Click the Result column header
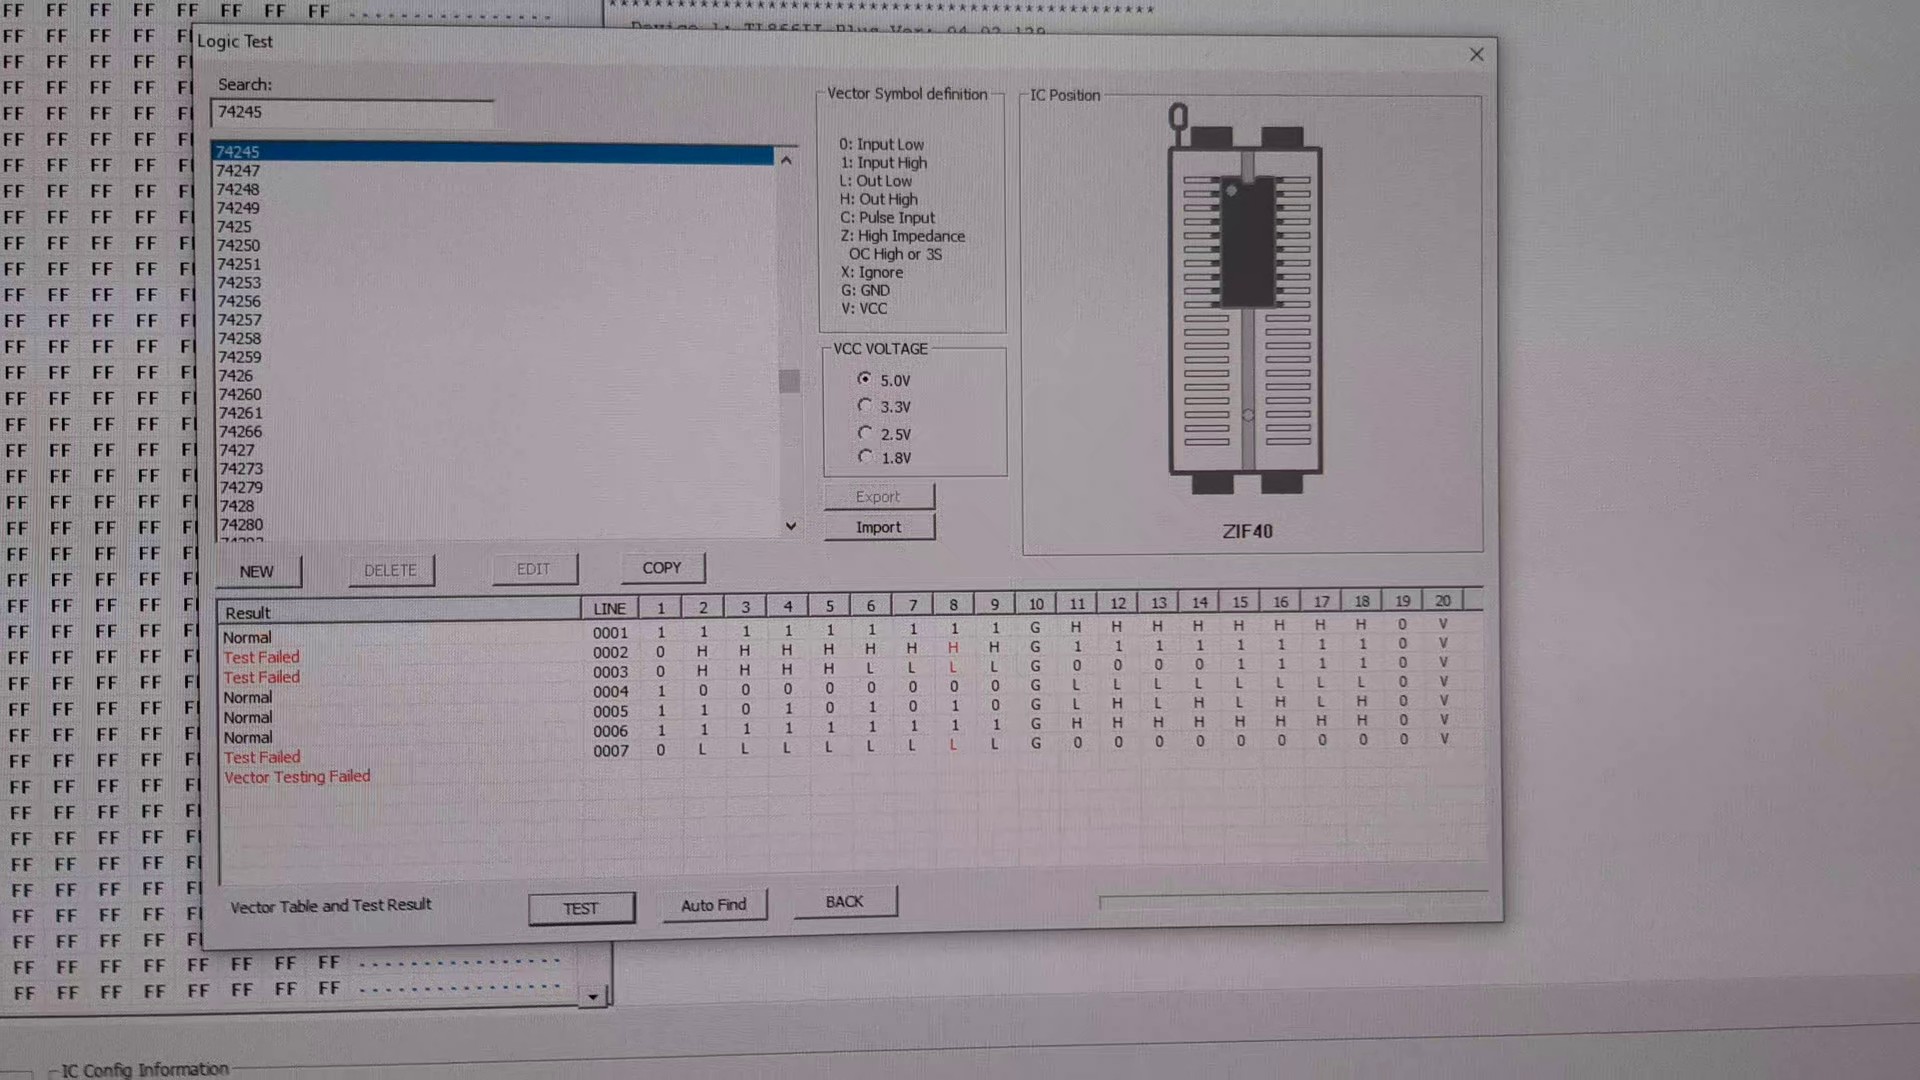Screen dimensions: 1920x1080 tap(398, 612)
